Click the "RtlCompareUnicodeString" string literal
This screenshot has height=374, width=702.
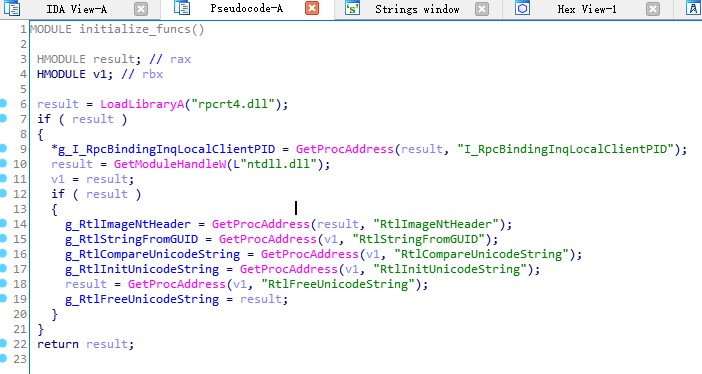(482, 254)
